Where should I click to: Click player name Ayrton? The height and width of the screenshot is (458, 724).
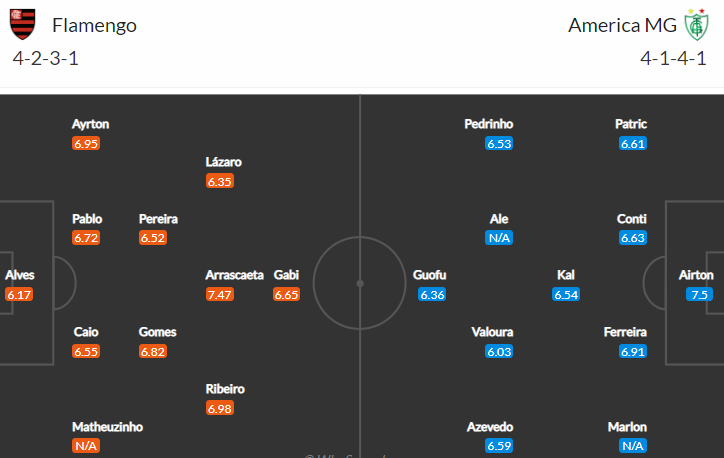coord(90,124)
